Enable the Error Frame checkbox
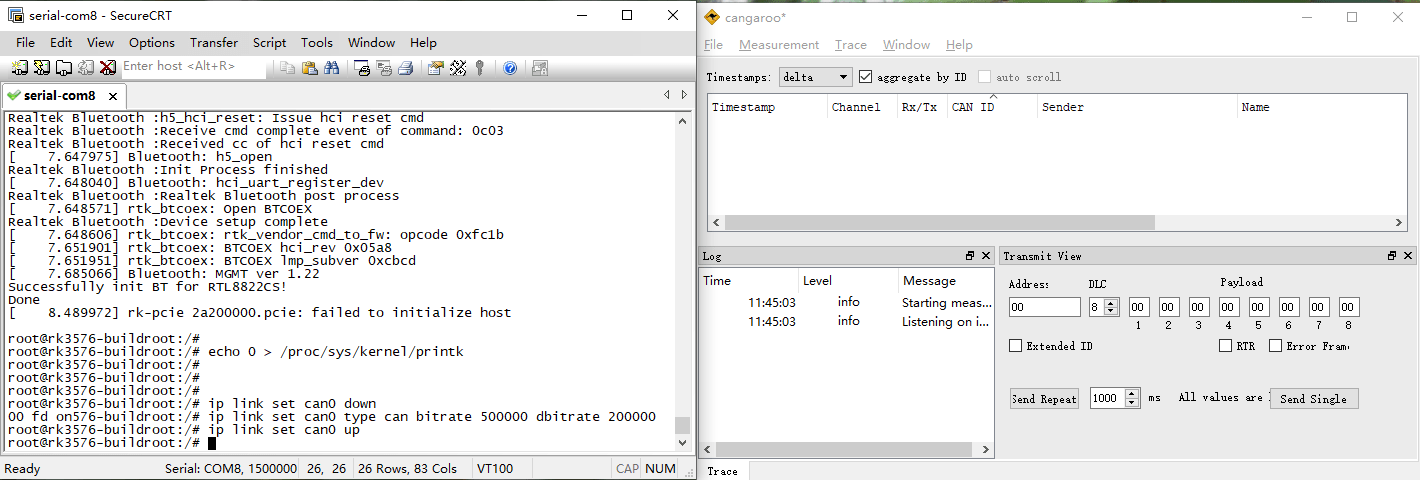 pos(1276,346)
